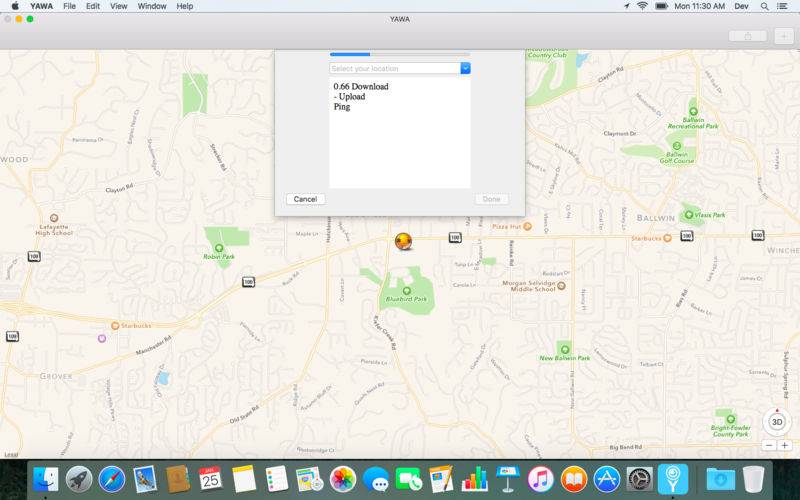800x500 pixels.
Task: Select Ballwin Golf Course marker
Action: 677,146
